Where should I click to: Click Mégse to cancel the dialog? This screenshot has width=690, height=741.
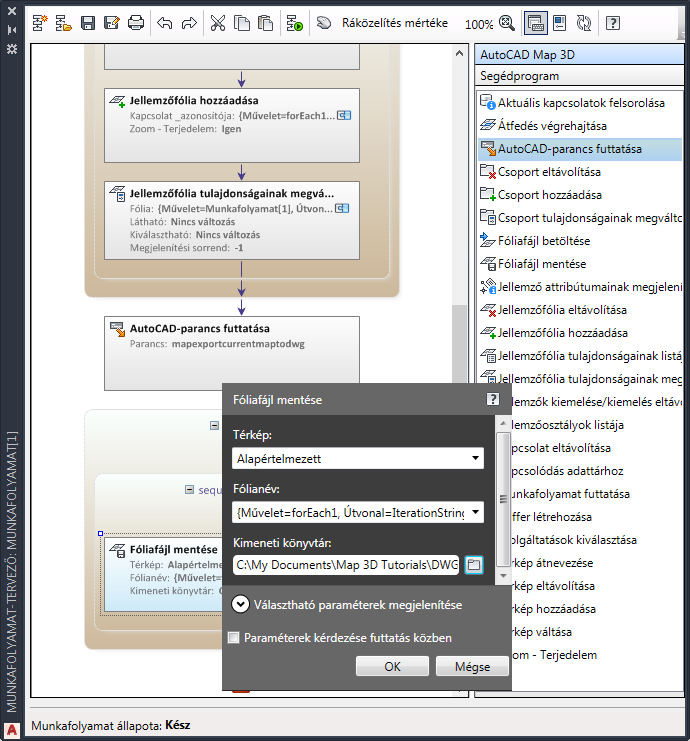[472, 666]
